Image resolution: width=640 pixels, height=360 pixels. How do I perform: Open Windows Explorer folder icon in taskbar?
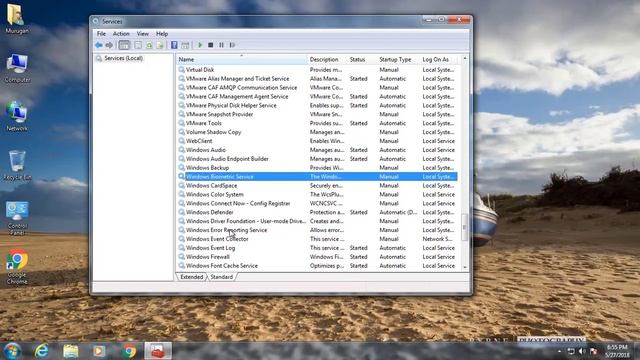[71, 351]
